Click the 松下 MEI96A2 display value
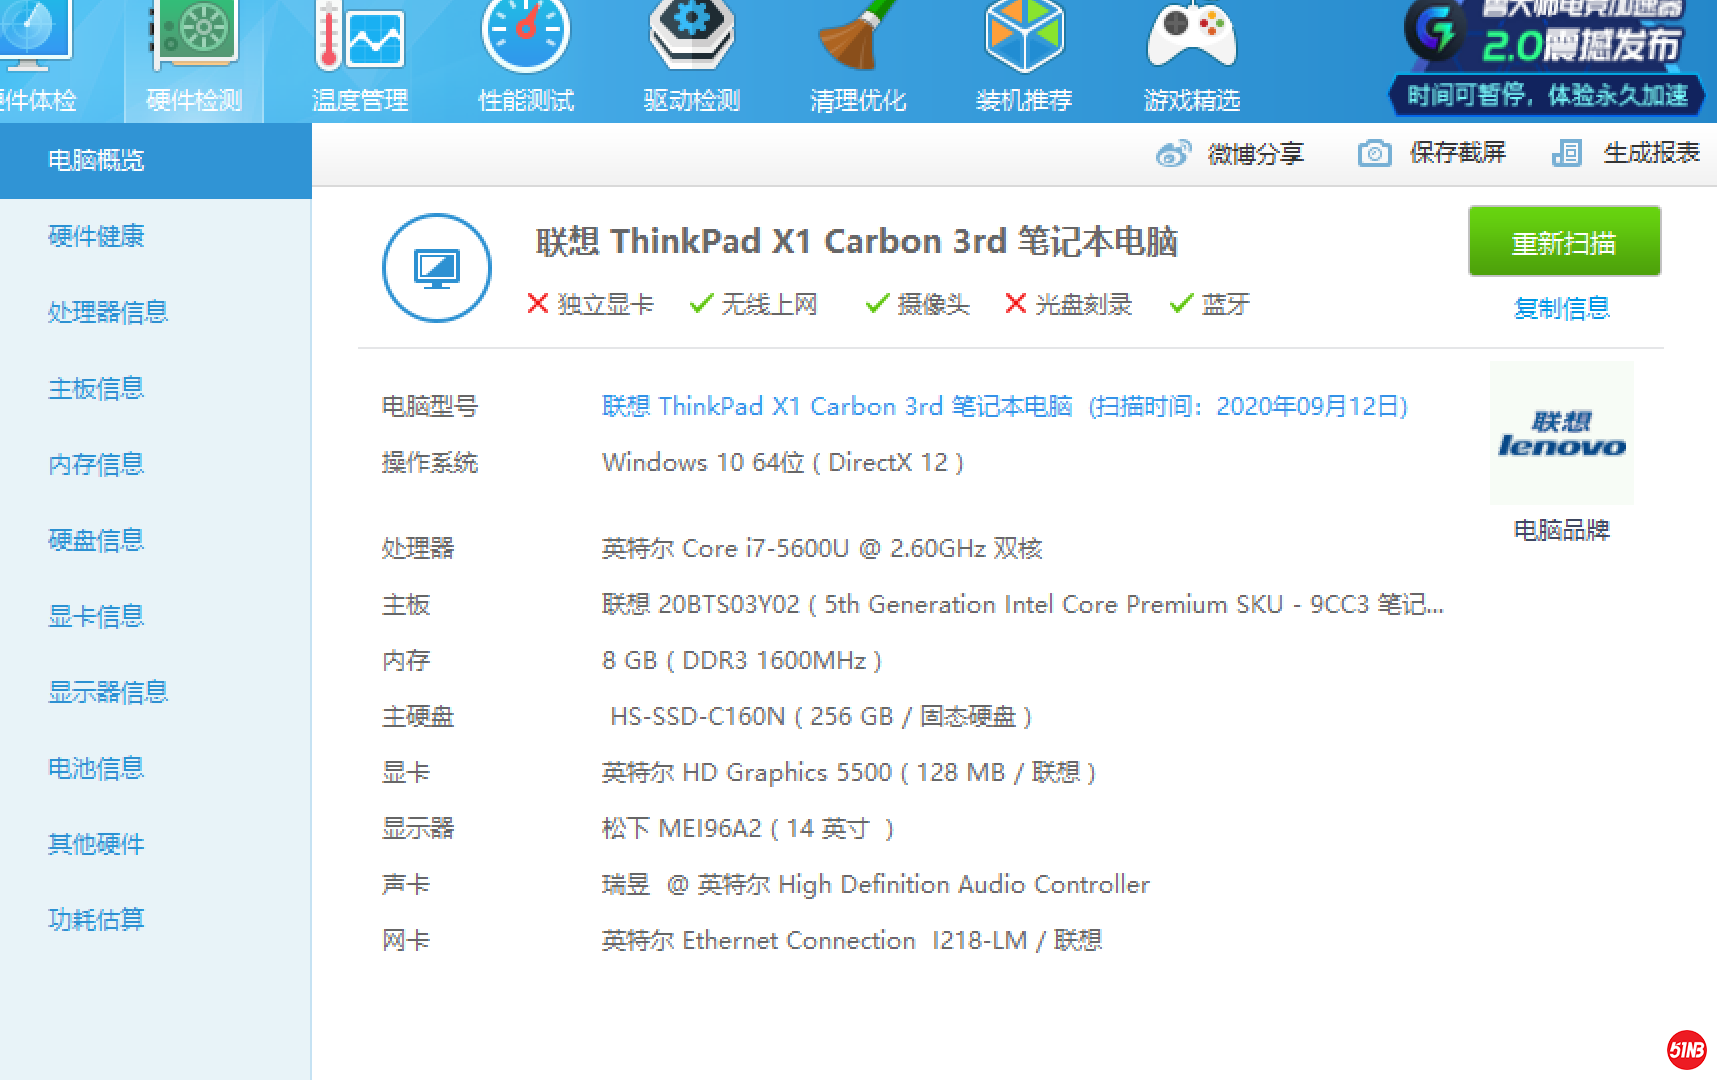This screenshot has height=1080, width=1717. click(x=748, y=829)
